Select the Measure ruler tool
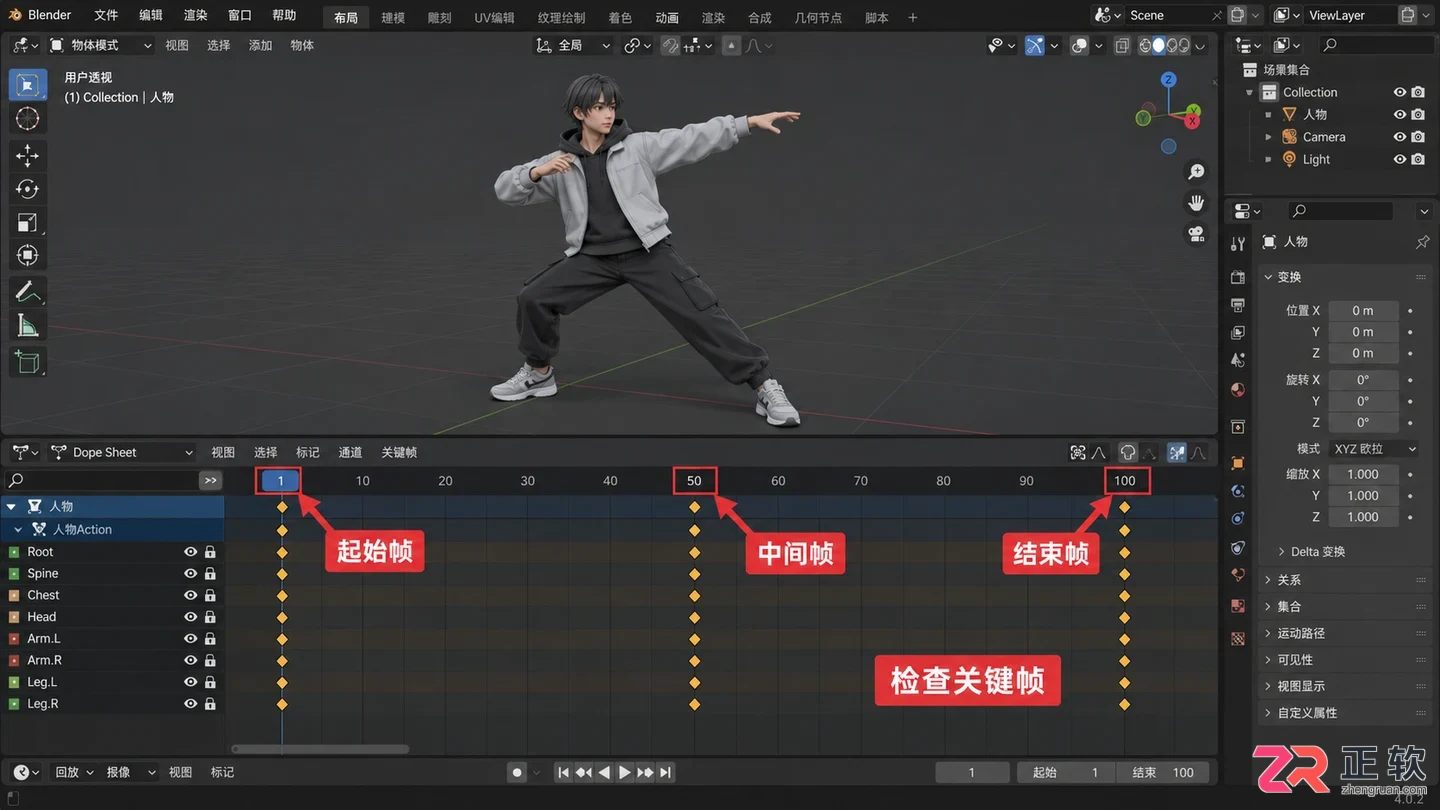Screen dimensions: 1440x810 (28, 326)
